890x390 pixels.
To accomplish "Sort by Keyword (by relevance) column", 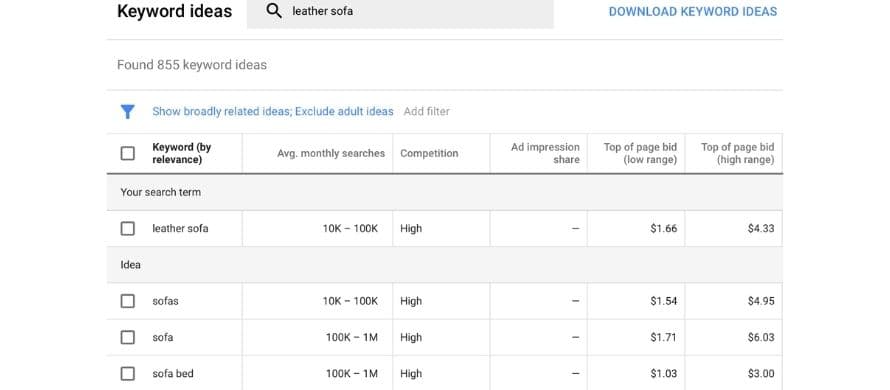I will point(182,153).
